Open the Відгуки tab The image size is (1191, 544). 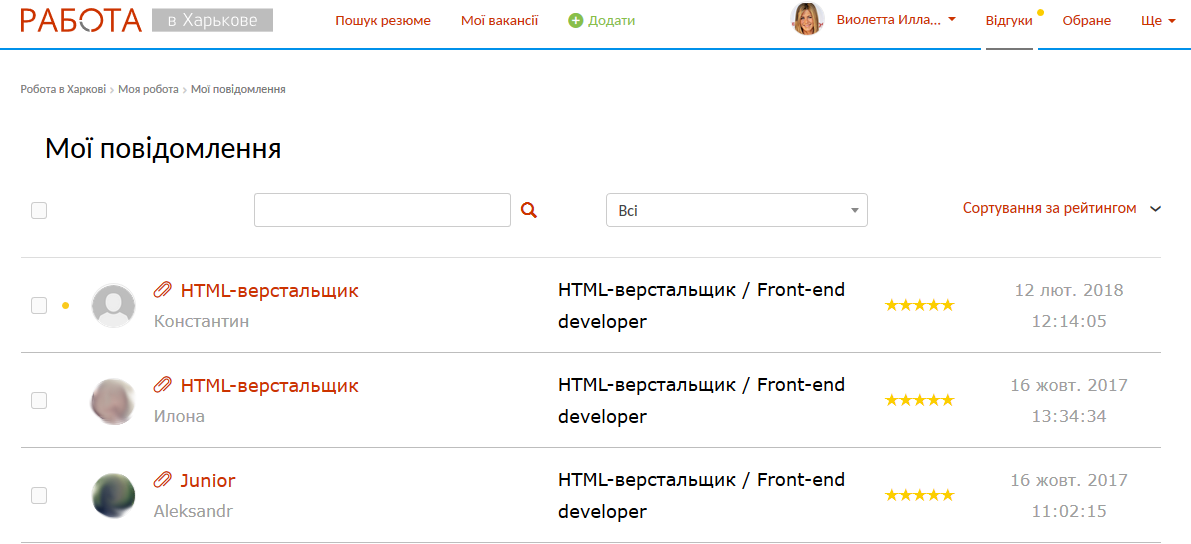pyautogui.click(x=1008, y=20)
